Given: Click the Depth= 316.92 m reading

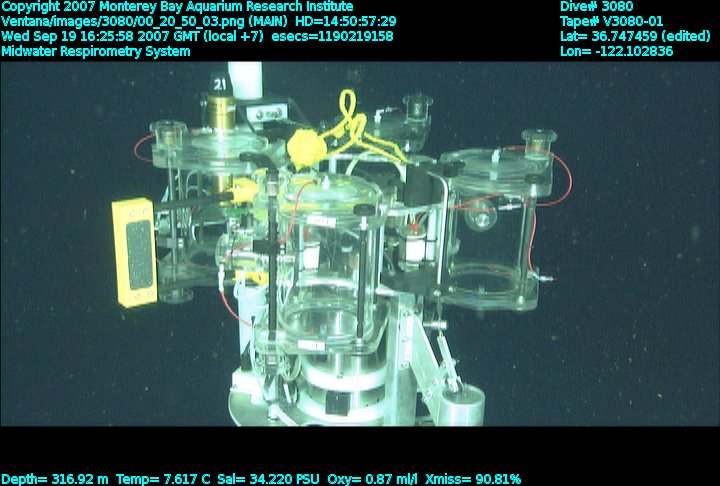Looking at the screenshot, I should click(55, 480).
